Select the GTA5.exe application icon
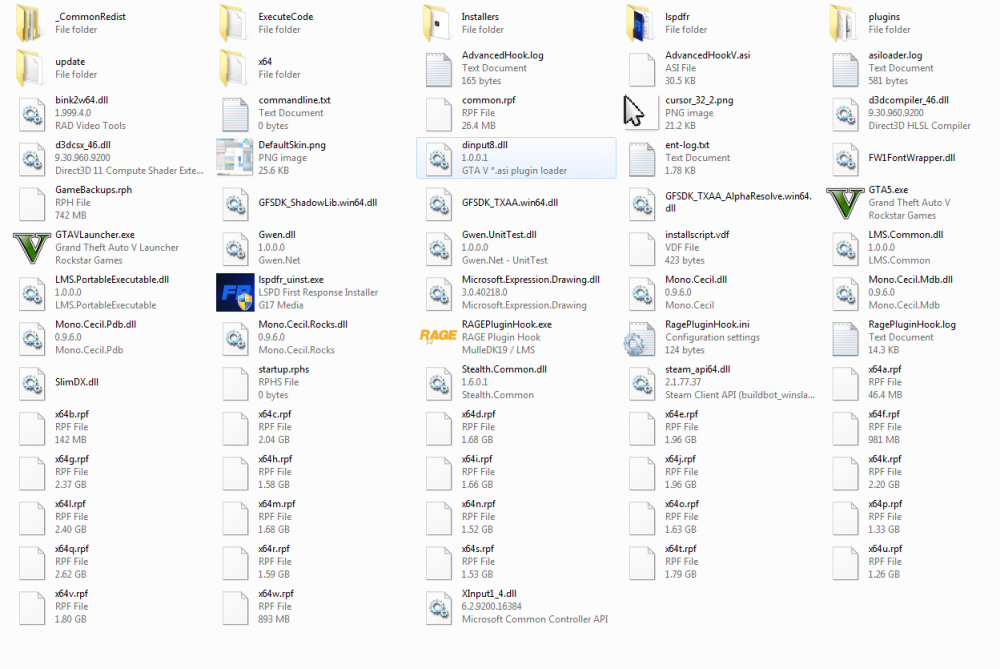The width and height of the screenshot is (1000, 669). tap(844, 203)
